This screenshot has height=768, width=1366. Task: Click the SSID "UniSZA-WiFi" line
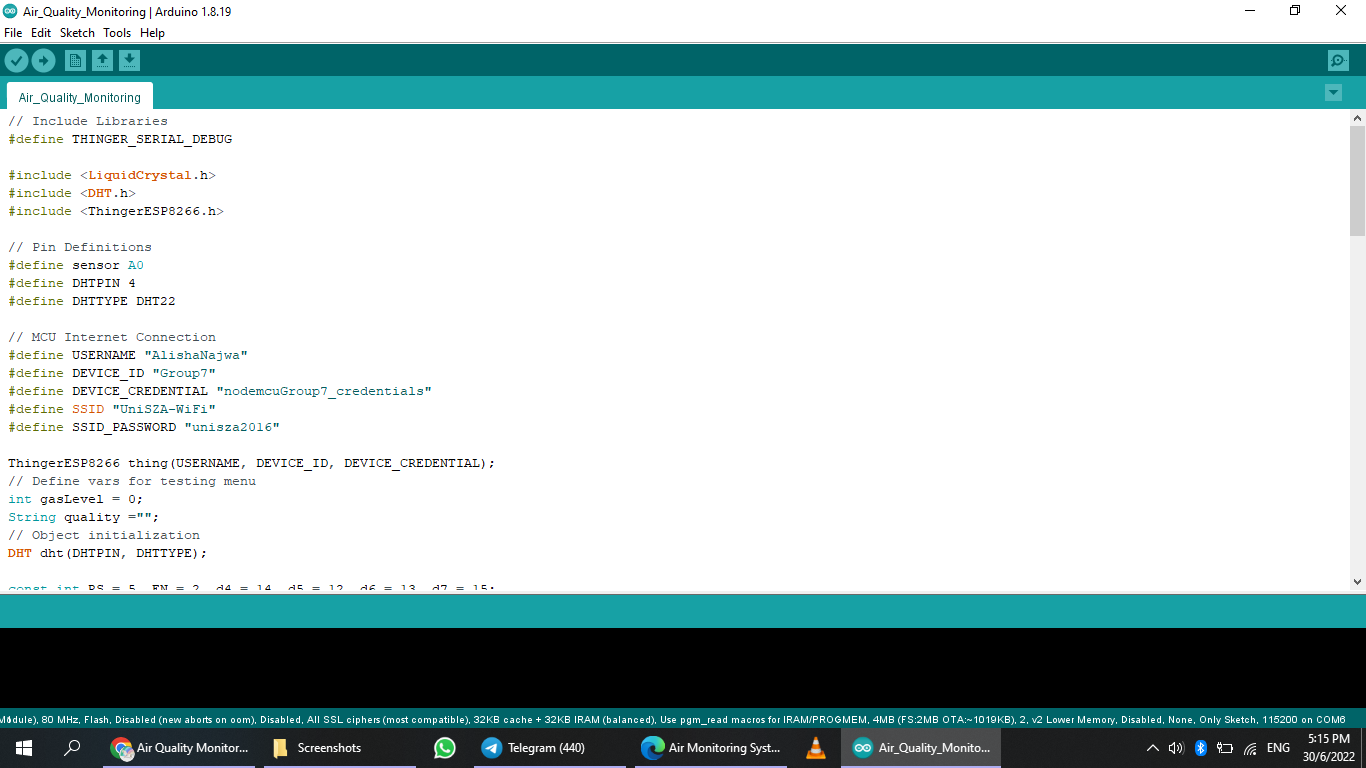click(x=112, y=409)
